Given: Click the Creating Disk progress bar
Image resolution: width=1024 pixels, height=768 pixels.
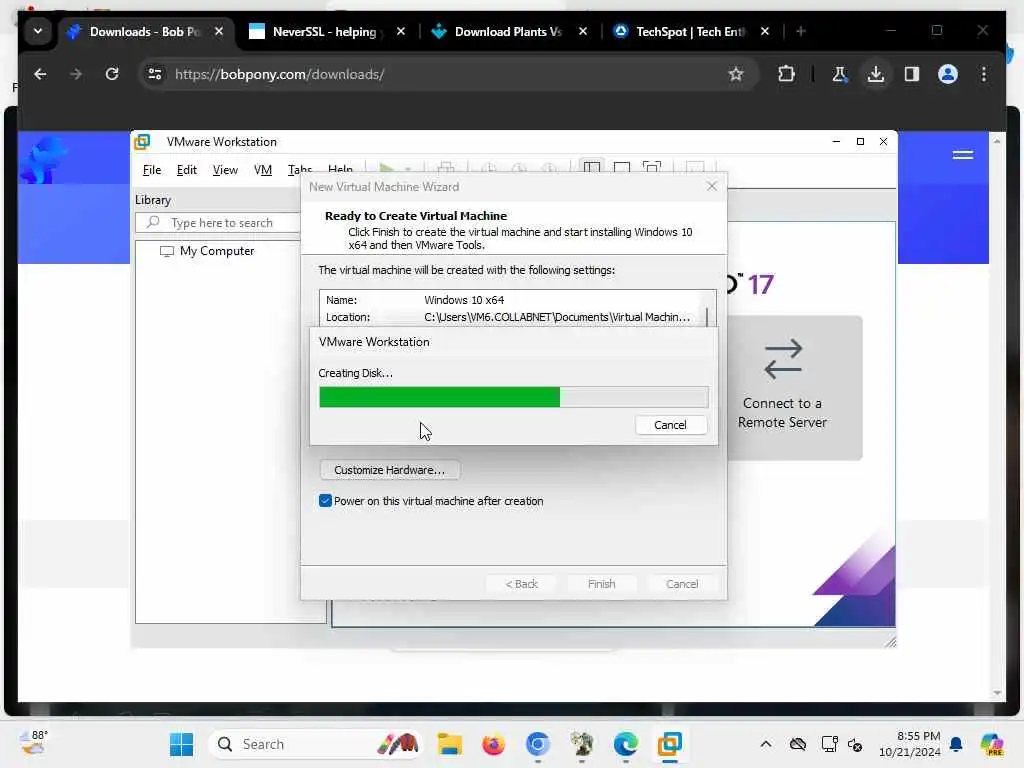Looking at the screenshot, I should (513, 397).
